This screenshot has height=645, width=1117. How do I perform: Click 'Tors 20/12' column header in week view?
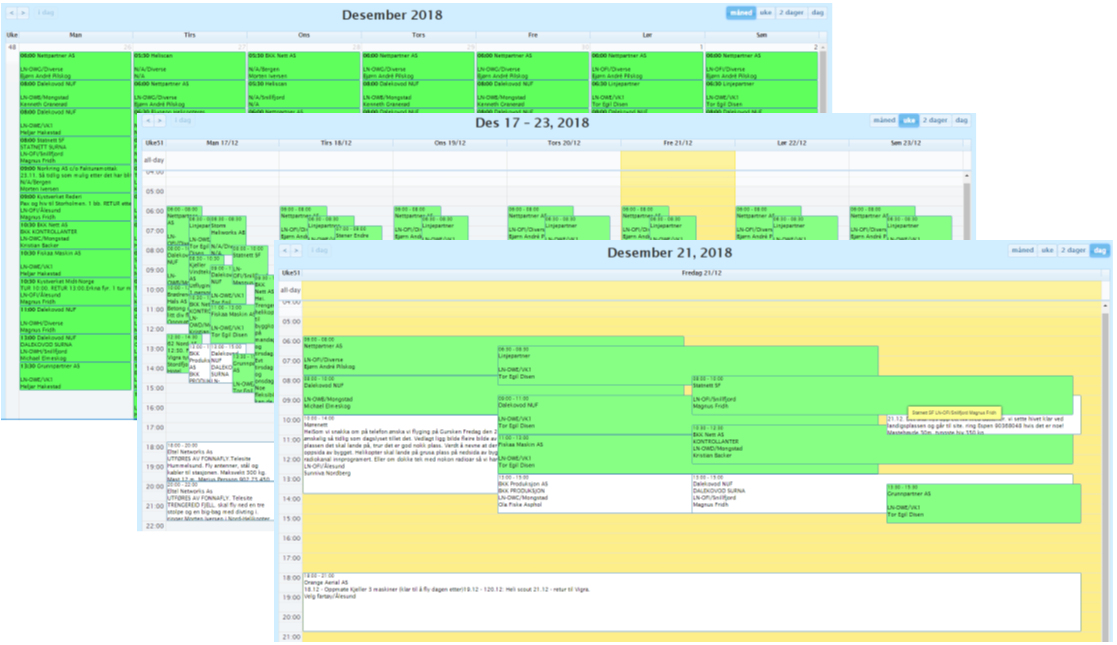(x=563, y=143)
